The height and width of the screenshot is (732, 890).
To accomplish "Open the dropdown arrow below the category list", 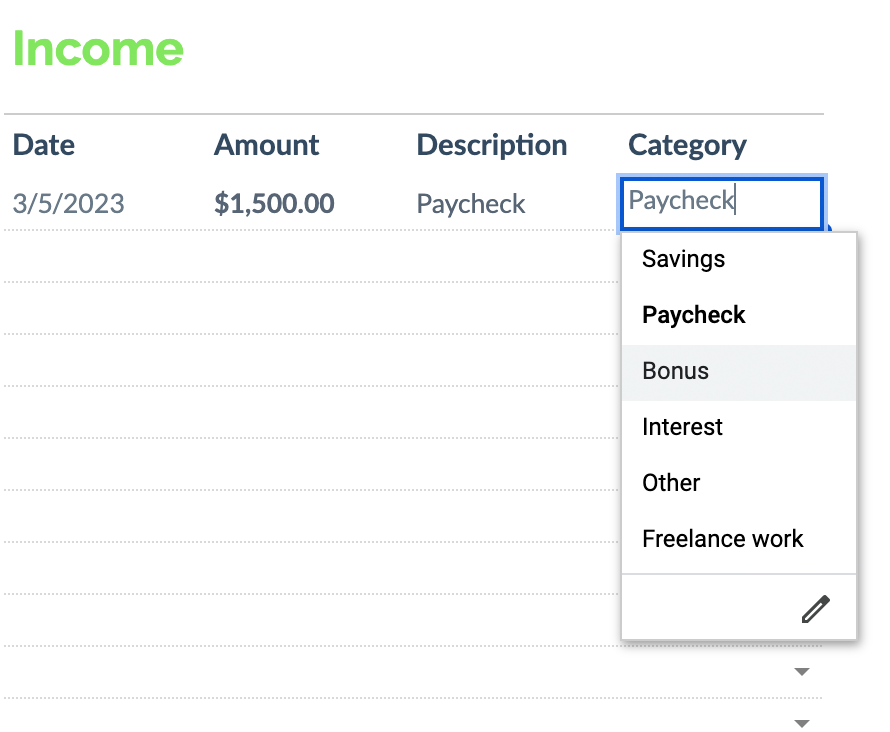I will pyautogui.click(x=802, y=671).
